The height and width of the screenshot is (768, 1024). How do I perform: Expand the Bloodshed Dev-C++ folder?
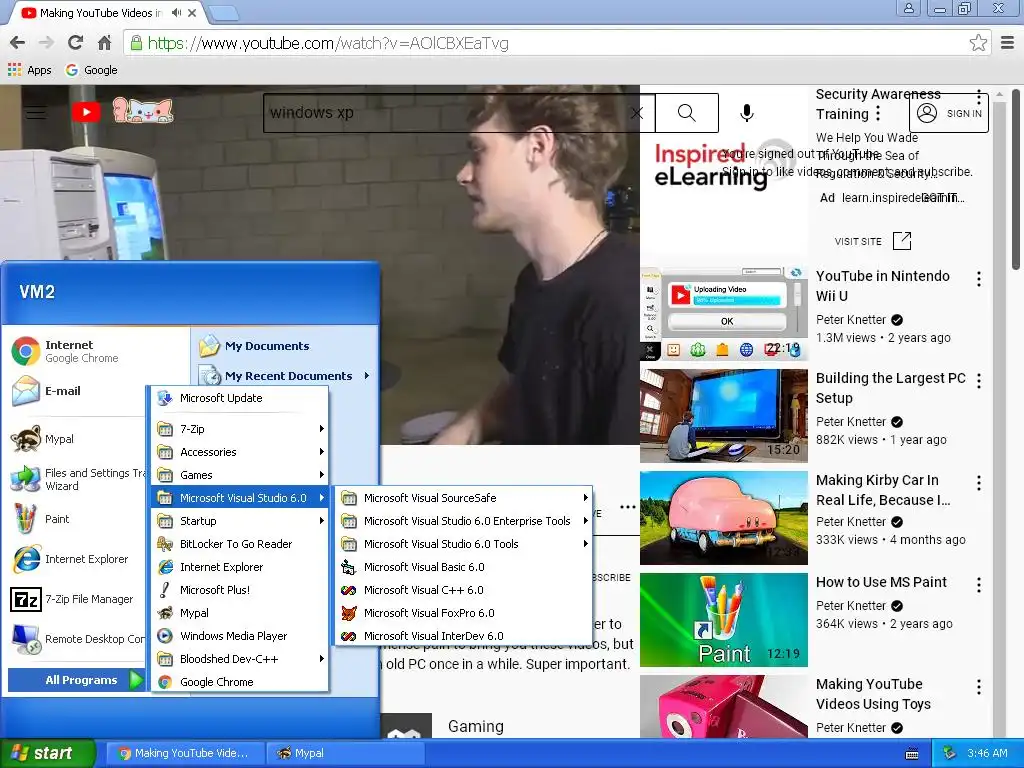(240, 659)
